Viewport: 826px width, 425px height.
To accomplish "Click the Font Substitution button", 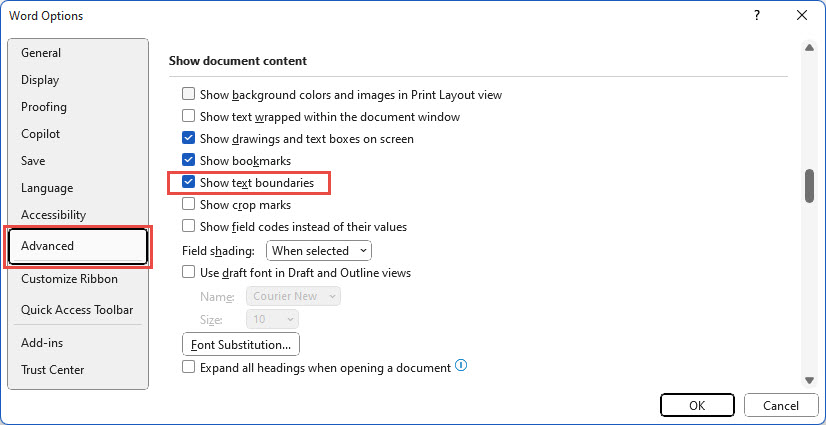I will point(241,345).
